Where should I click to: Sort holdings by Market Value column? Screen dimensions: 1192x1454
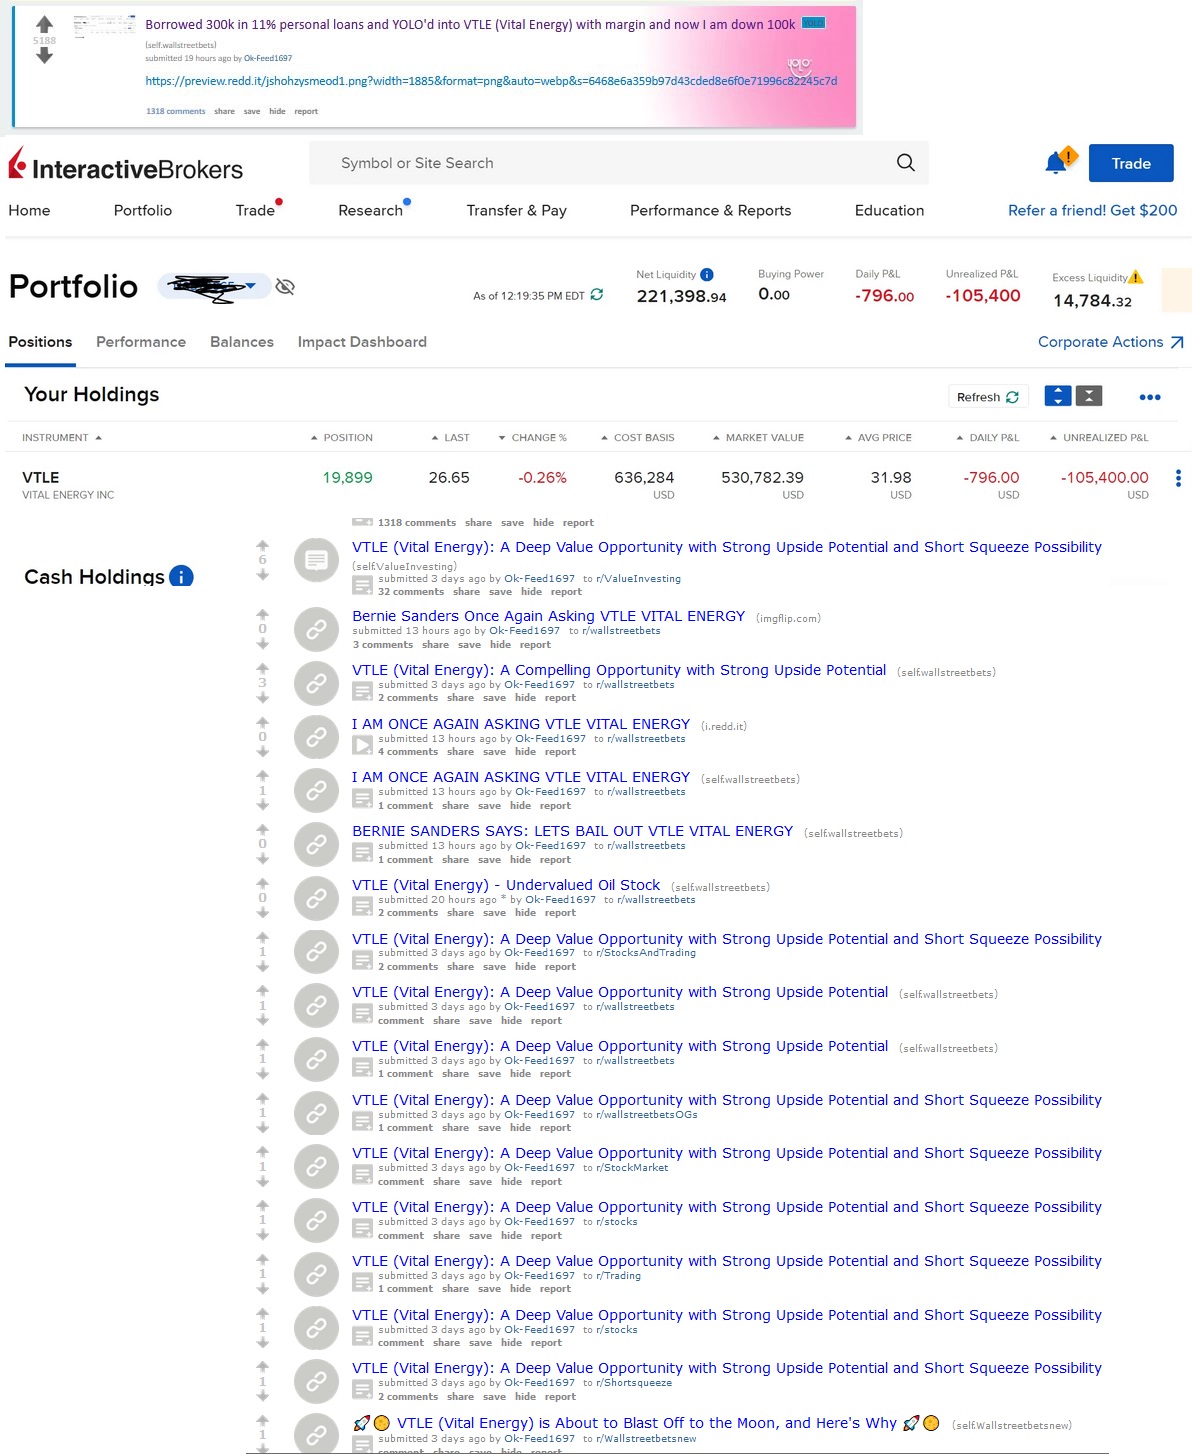tap(758, 437)
